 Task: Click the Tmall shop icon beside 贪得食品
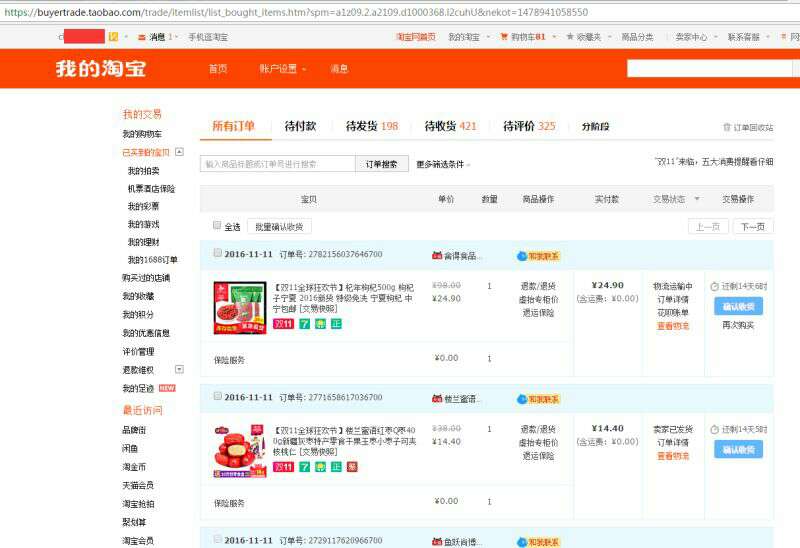(x=437, y=255)
